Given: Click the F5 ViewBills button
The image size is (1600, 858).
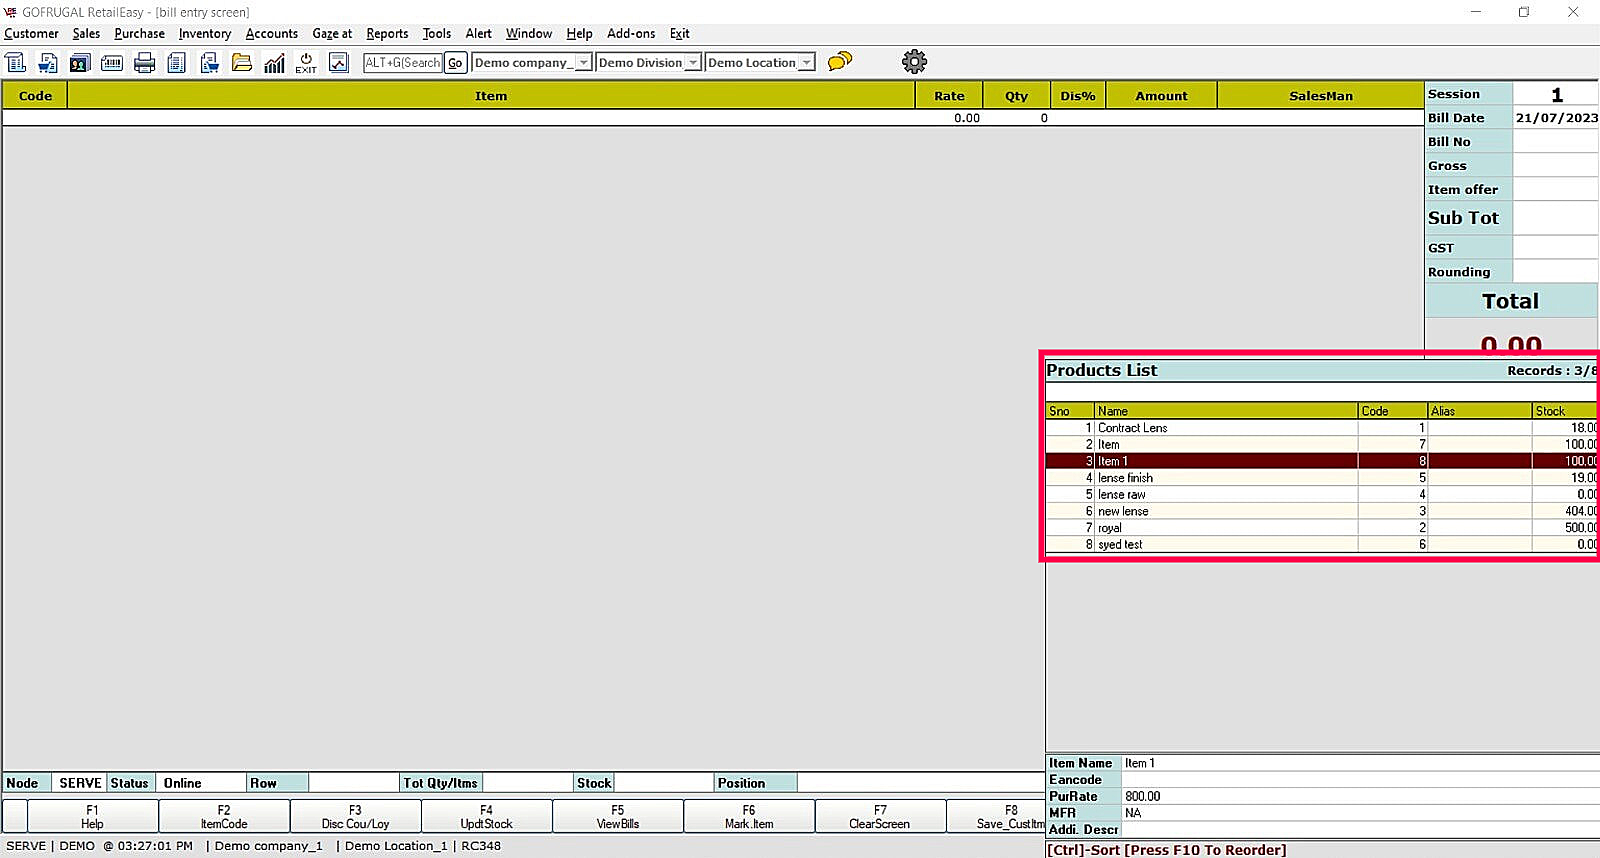Looking at the screenshot, I should click(x=618, y=817).
